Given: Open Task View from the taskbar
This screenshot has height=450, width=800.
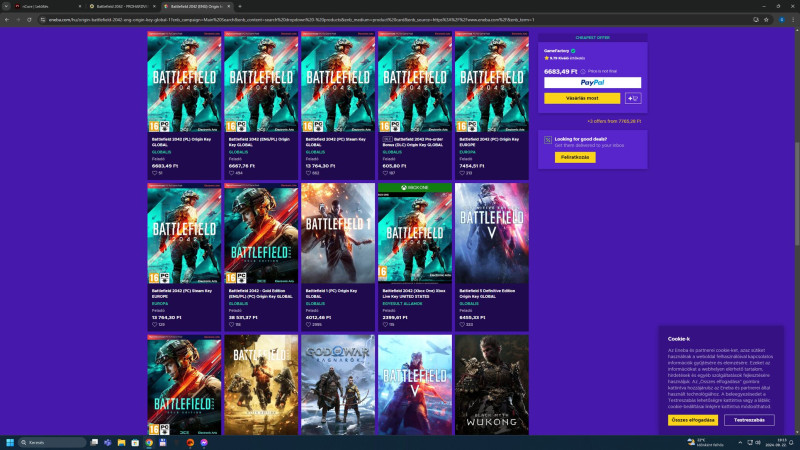Looking at the screenshot, I should (94, 442).
